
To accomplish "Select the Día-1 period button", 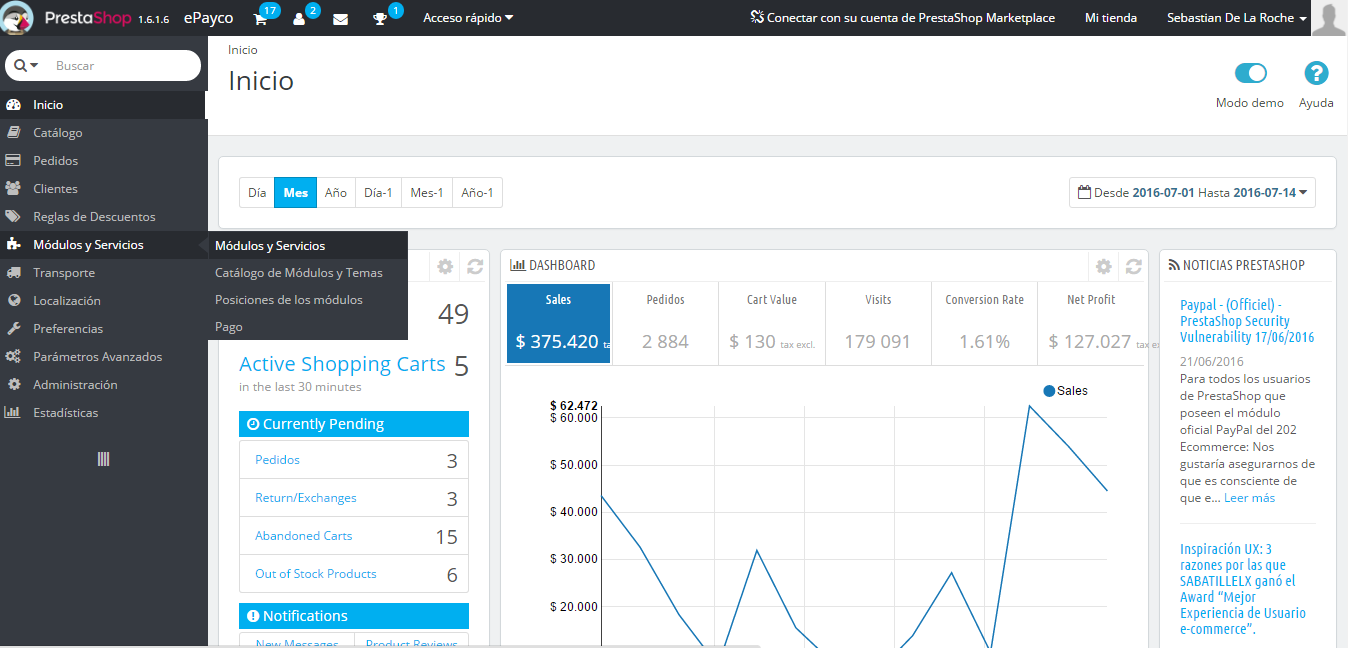I will (x=378, y=193).
